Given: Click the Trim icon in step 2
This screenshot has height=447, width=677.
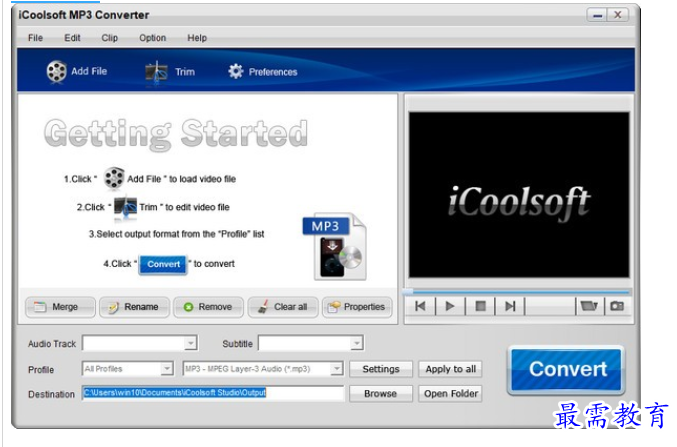Looking at the screenshot, I should [126, 207].
